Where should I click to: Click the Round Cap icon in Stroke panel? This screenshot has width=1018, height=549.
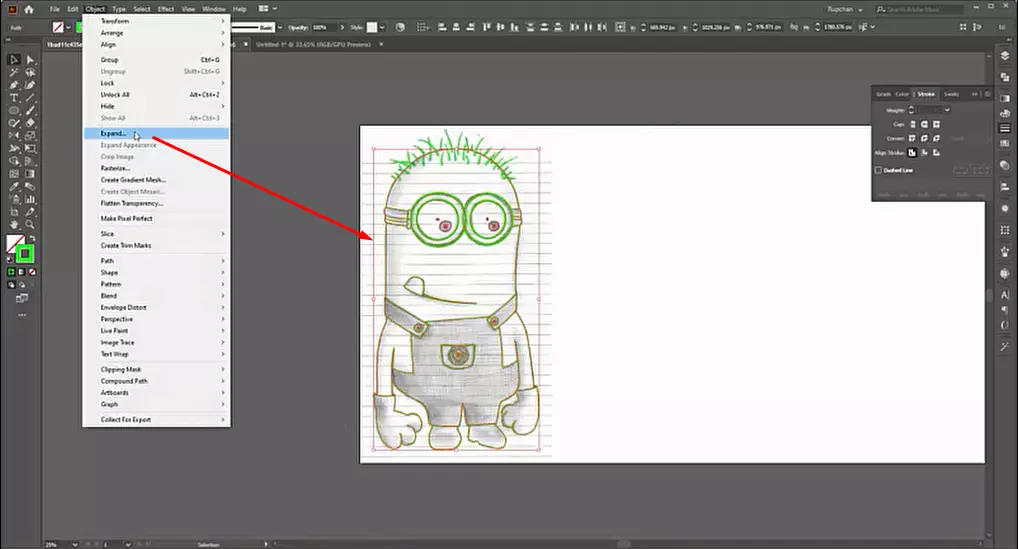tap(925, 124)
